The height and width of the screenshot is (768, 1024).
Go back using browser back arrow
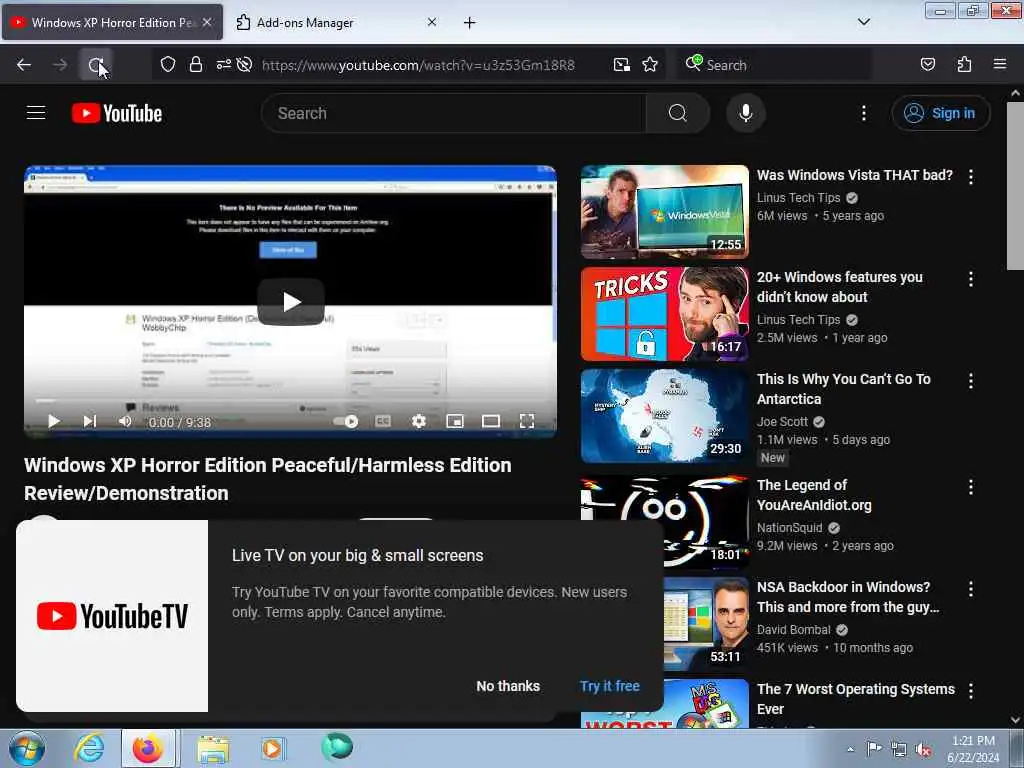click(x=24, y=65)
